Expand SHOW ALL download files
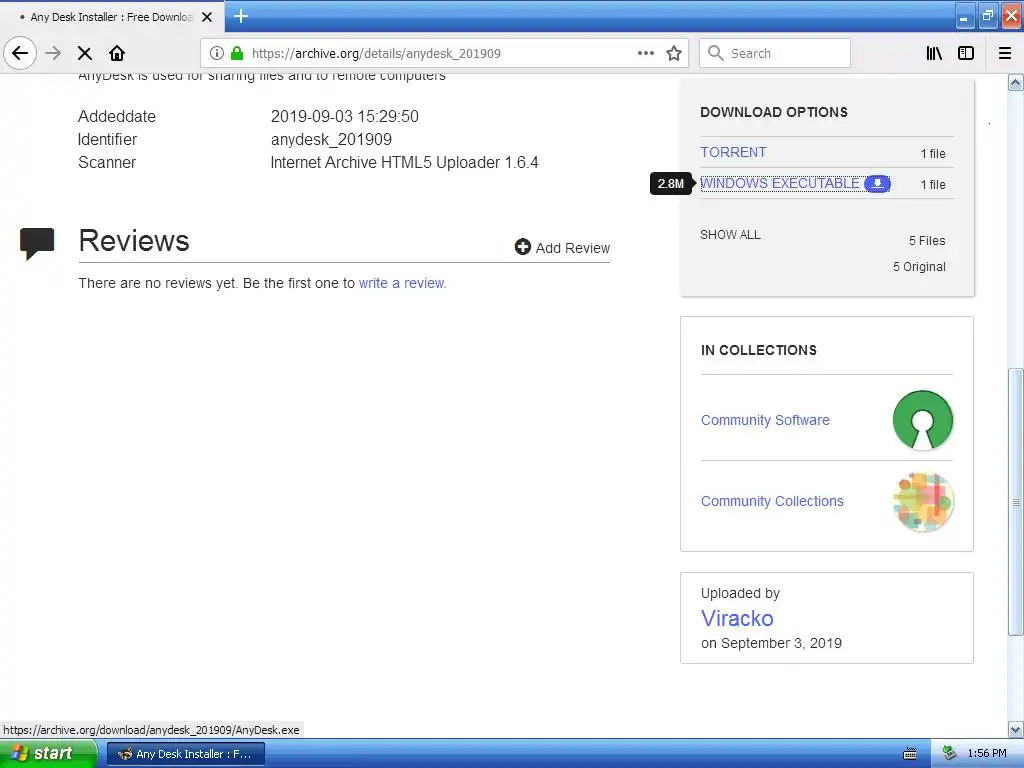Screen dimensions: 1024x768 730,234
